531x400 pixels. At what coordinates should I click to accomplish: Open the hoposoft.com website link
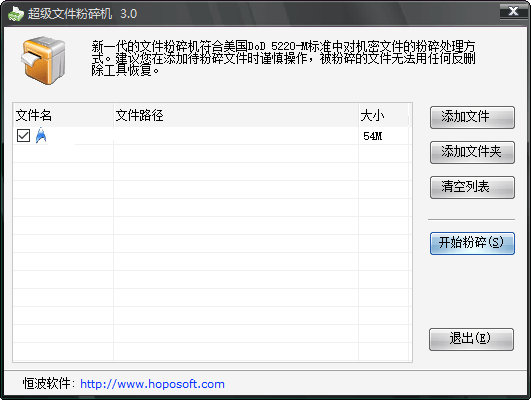(152, 384)
